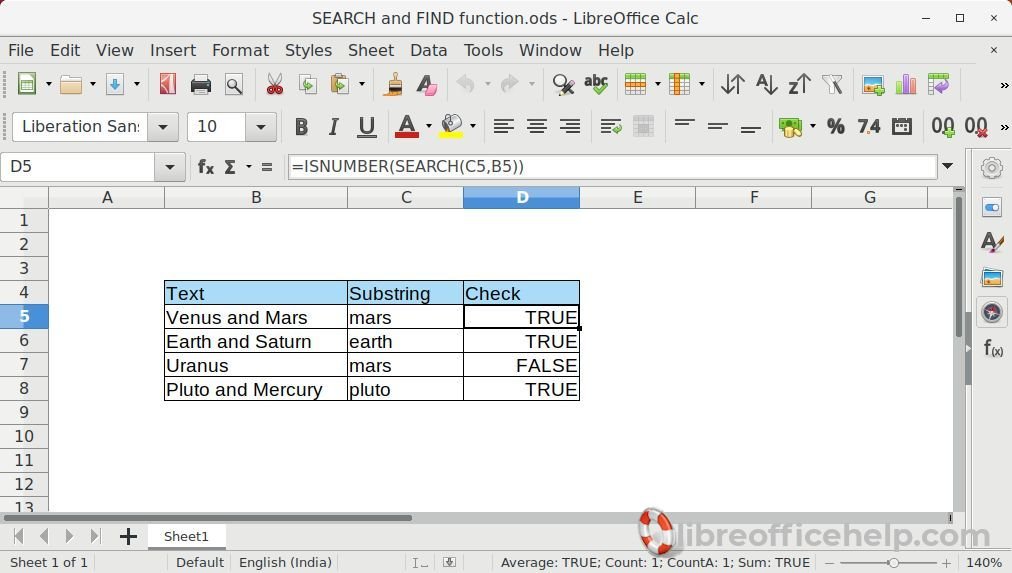
Task: Insert Pivot Table icon
Action: point(938,85)
